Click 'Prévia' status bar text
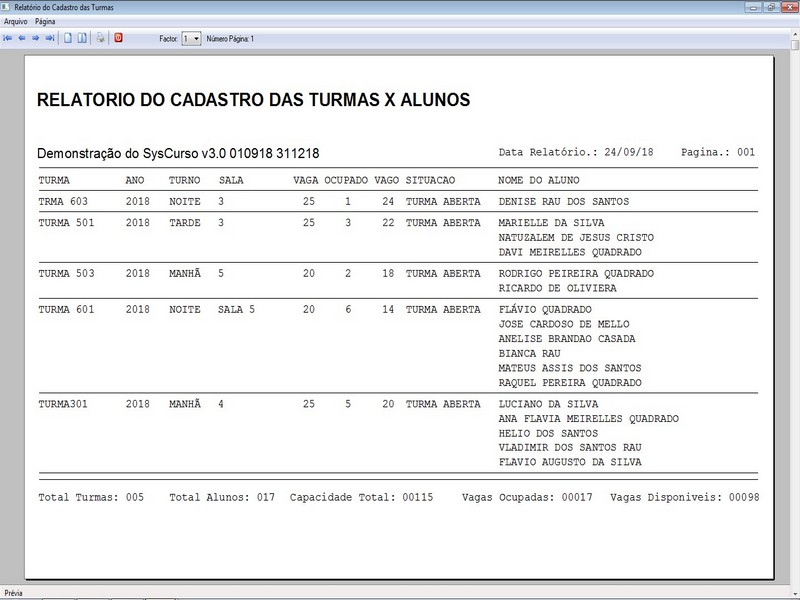The height and width of the screenshot is (600, 800). point(14,593)
